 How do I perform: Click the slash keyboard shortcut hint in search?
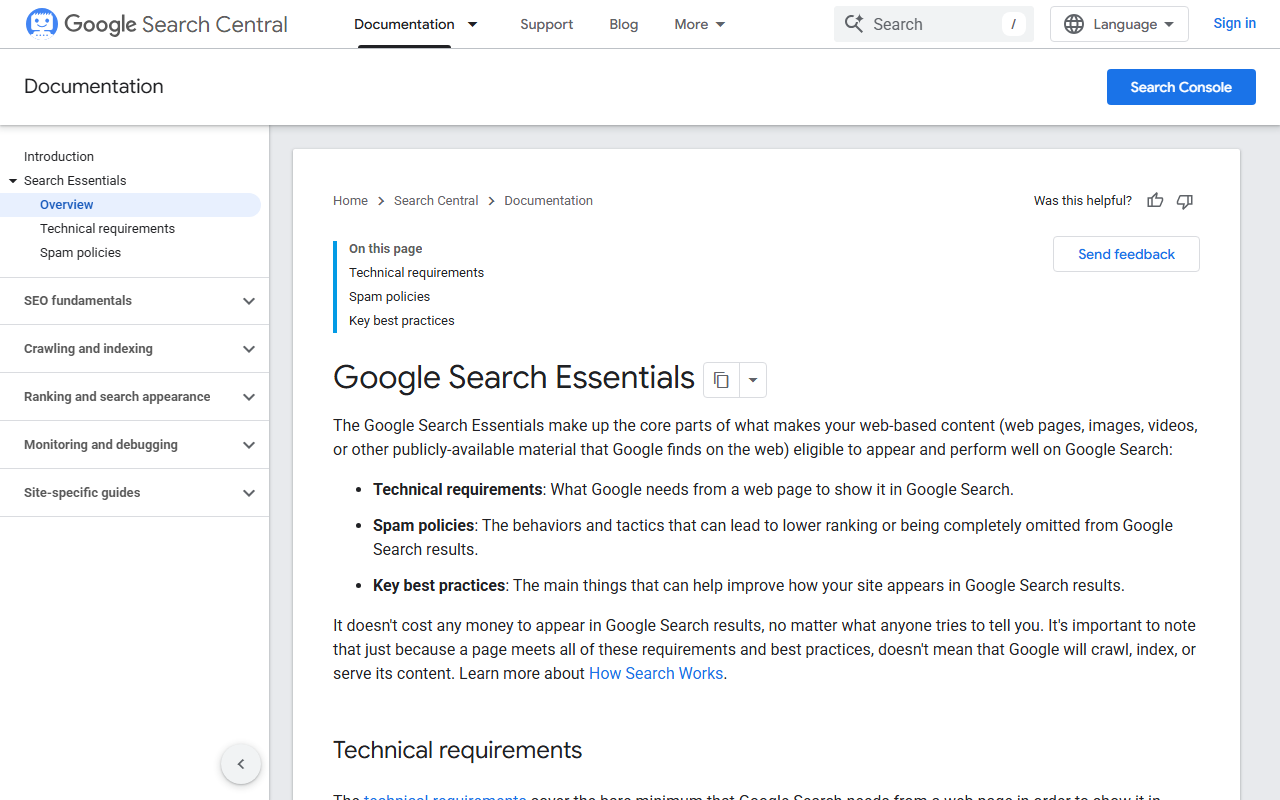click(x=1014, y=24)
